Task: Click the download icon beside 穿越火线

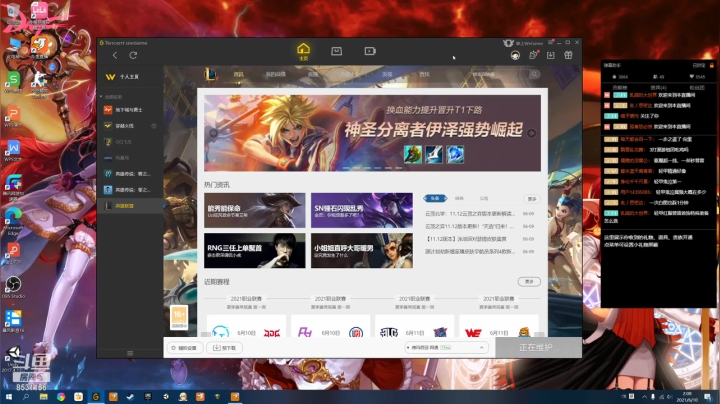Action: click(x=154, y=126)
